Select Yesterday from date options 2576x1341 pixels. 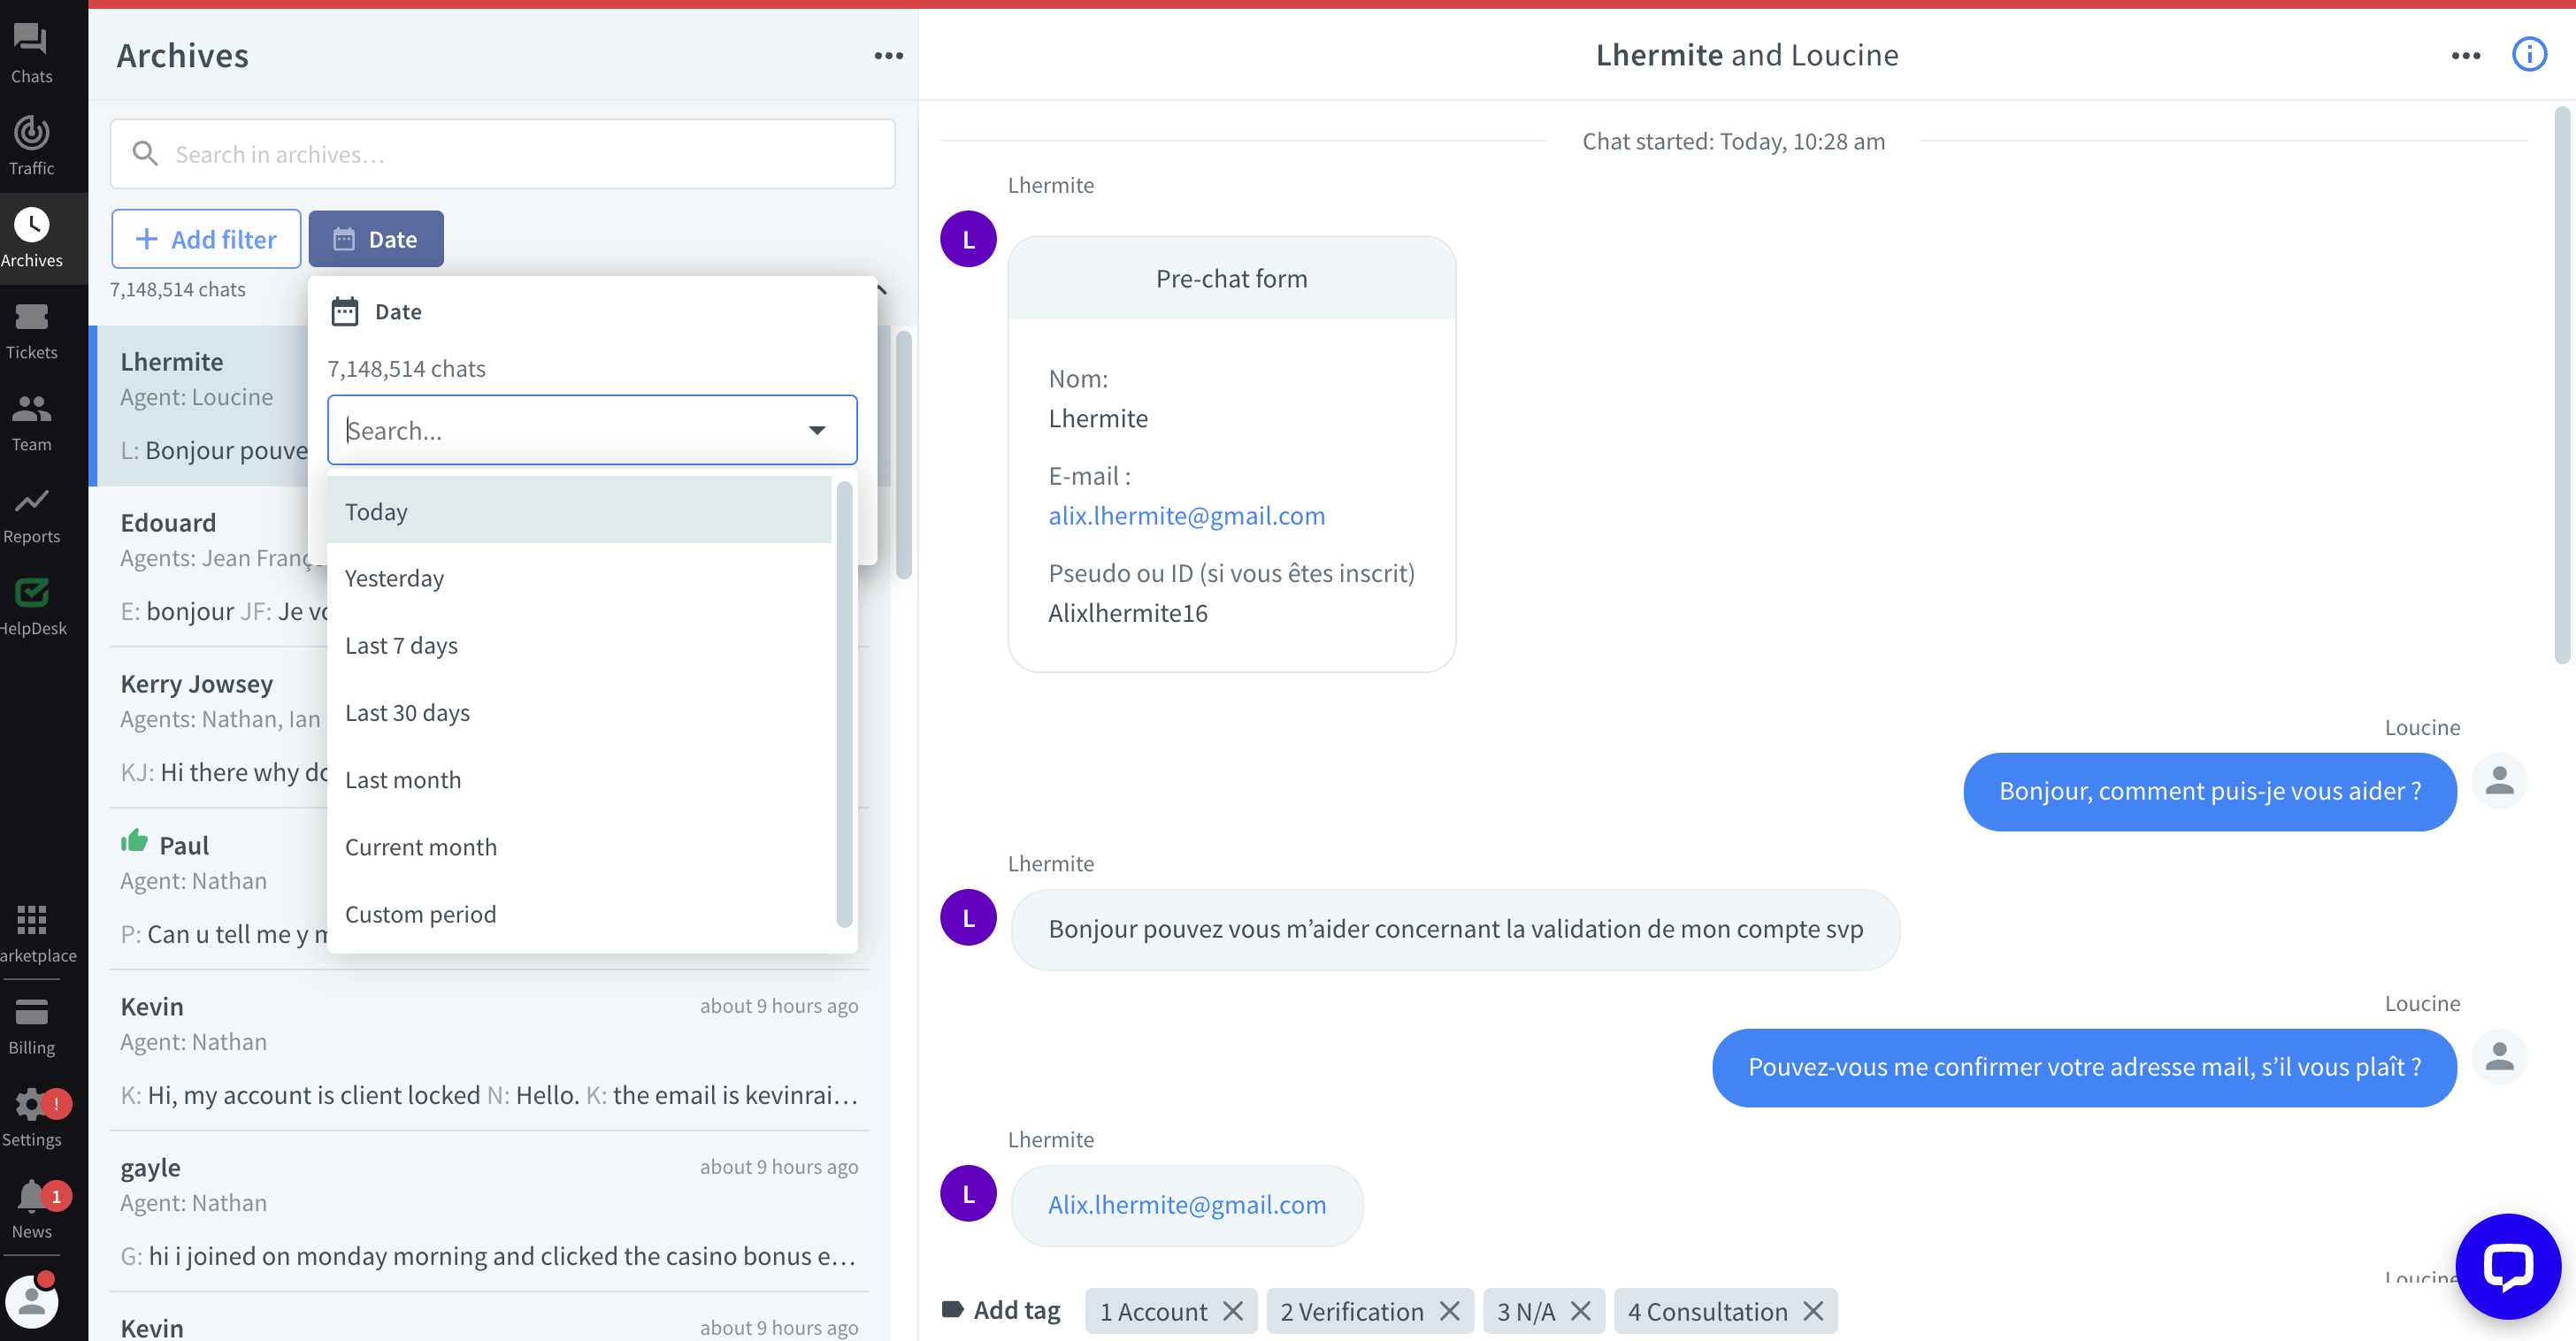pyautogui.click(x=579, y=577)
